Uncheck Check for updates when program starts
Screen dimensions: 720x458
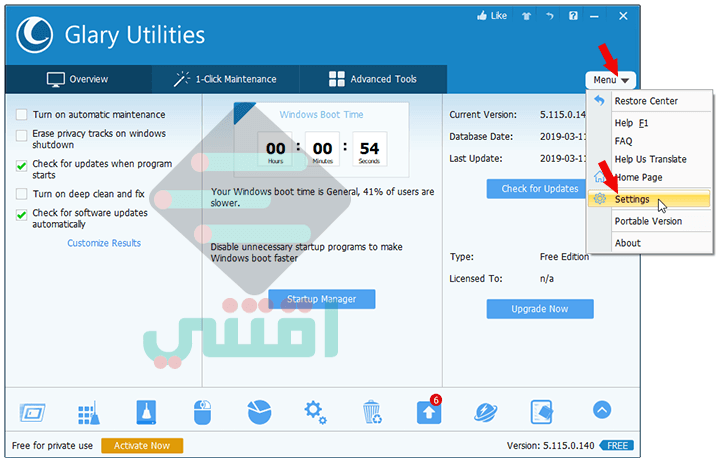coord(22,166)
